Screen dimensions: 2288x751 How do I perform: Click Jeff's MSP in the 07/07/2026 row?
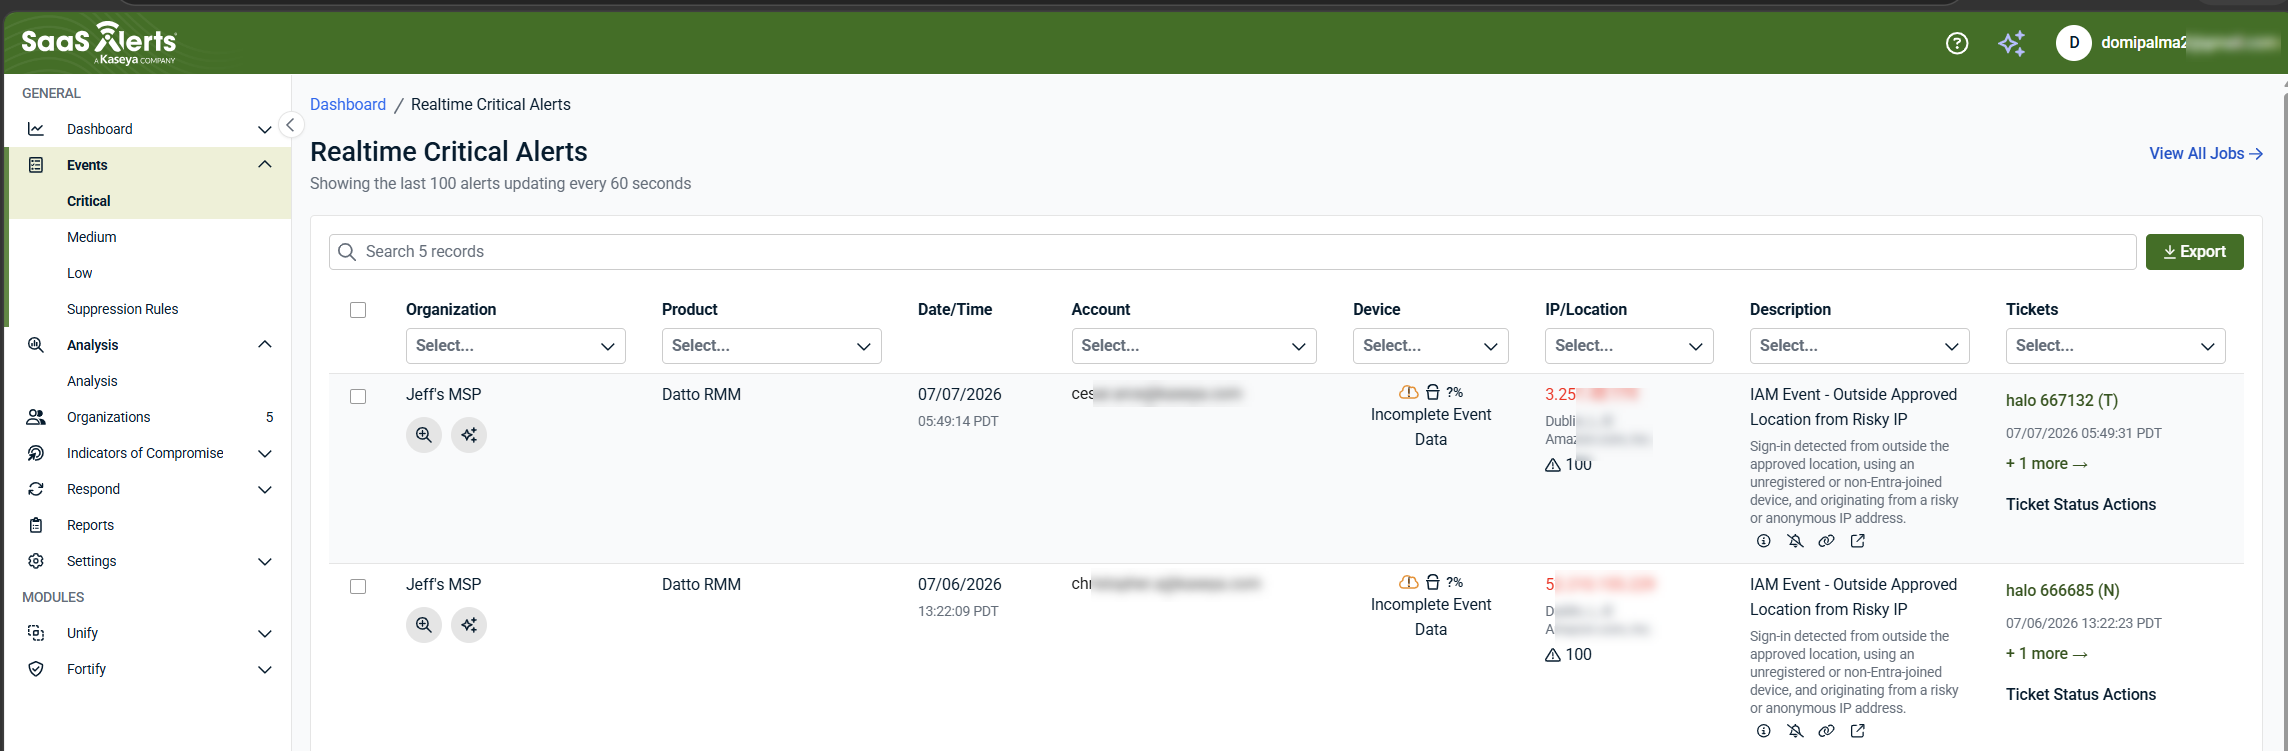pos(444,395)
